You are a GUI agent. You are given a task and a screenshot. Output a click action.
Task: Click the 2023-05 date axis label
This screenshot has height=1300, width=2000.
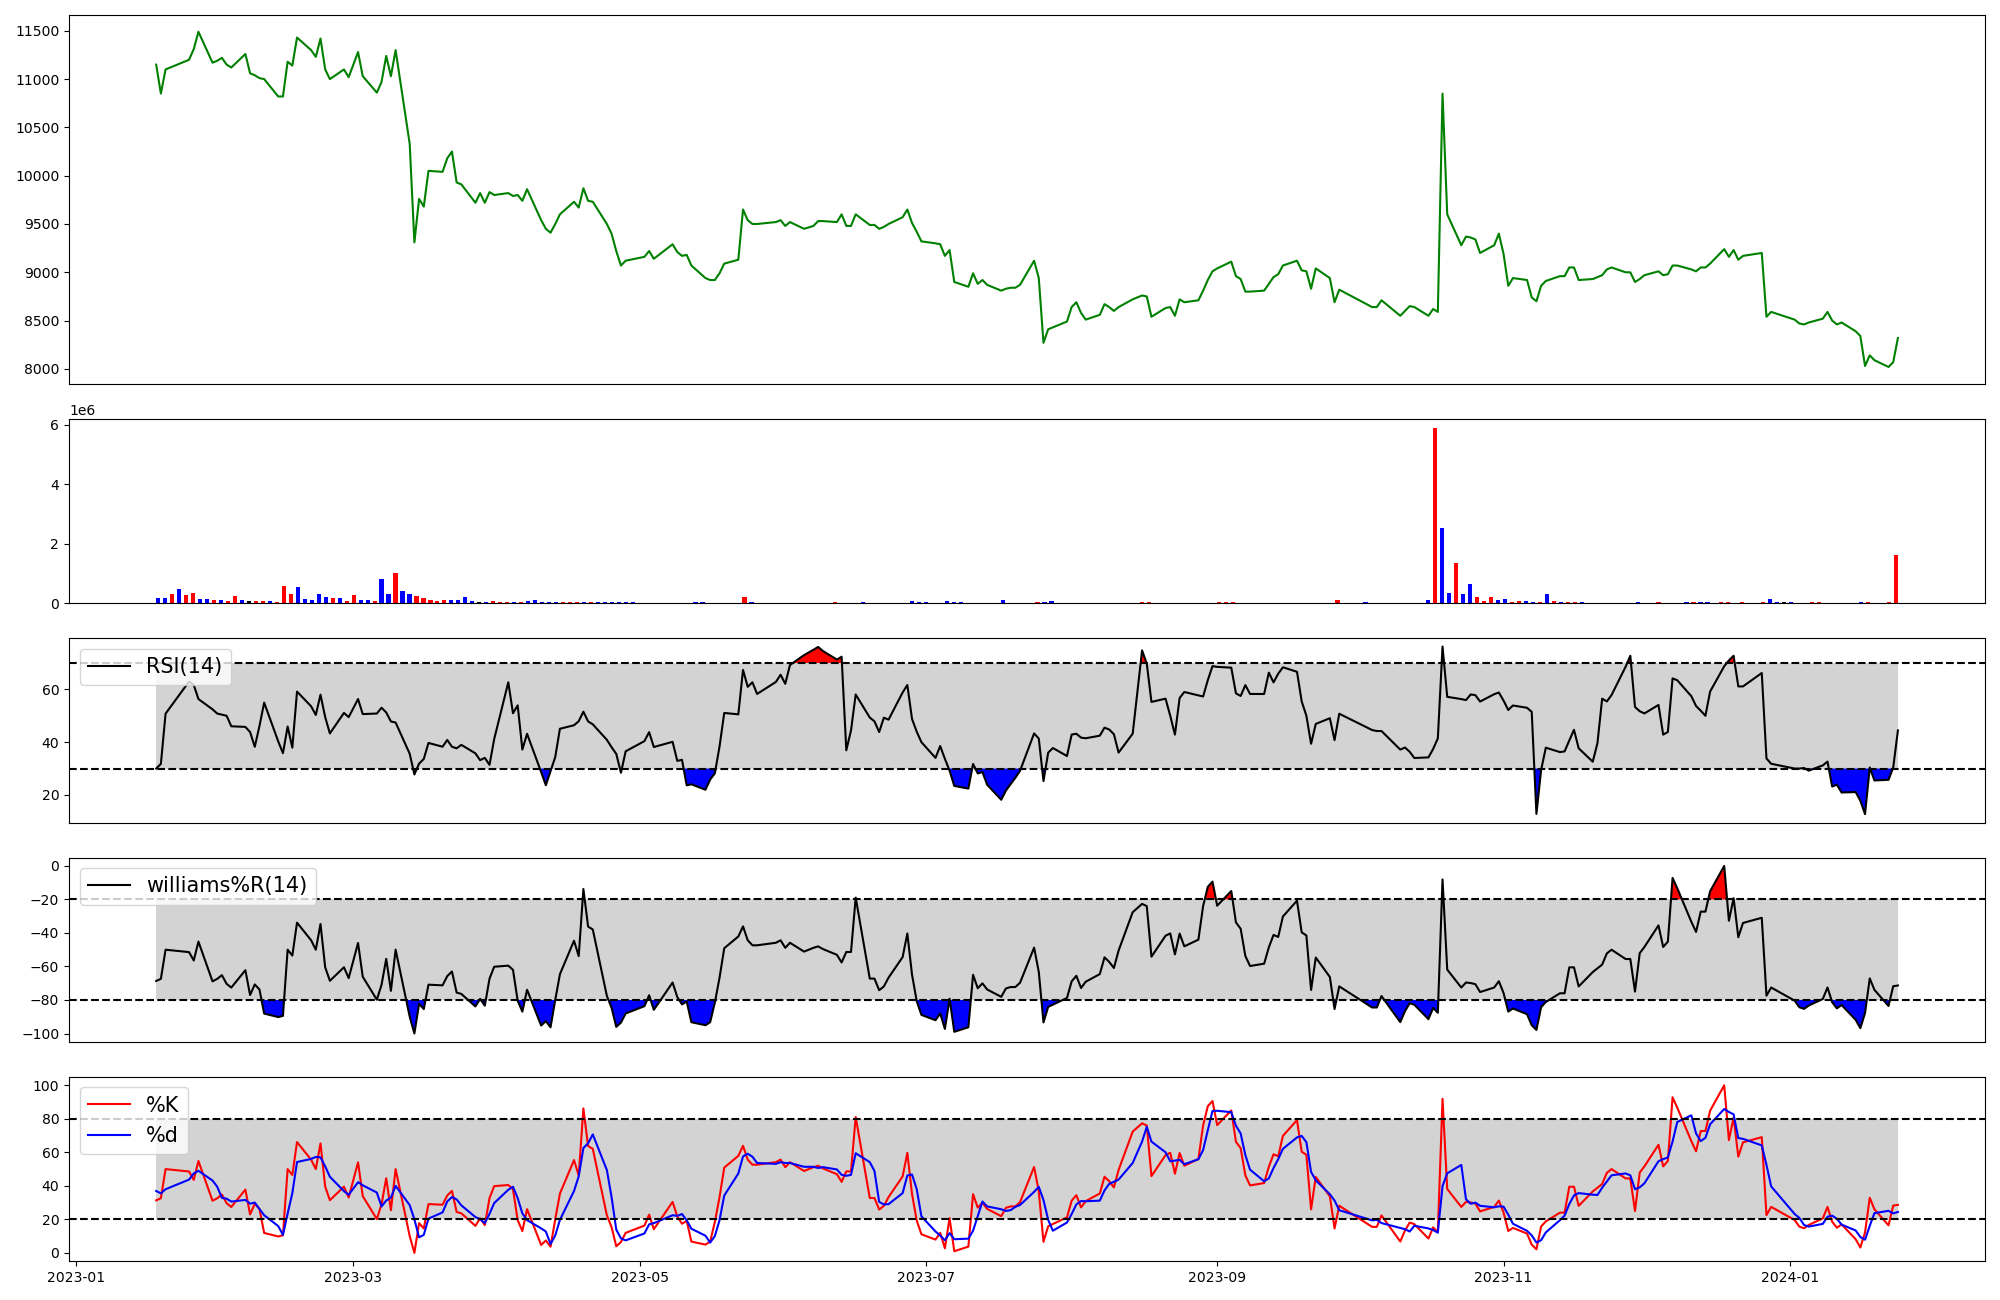tap(639, 1277)
